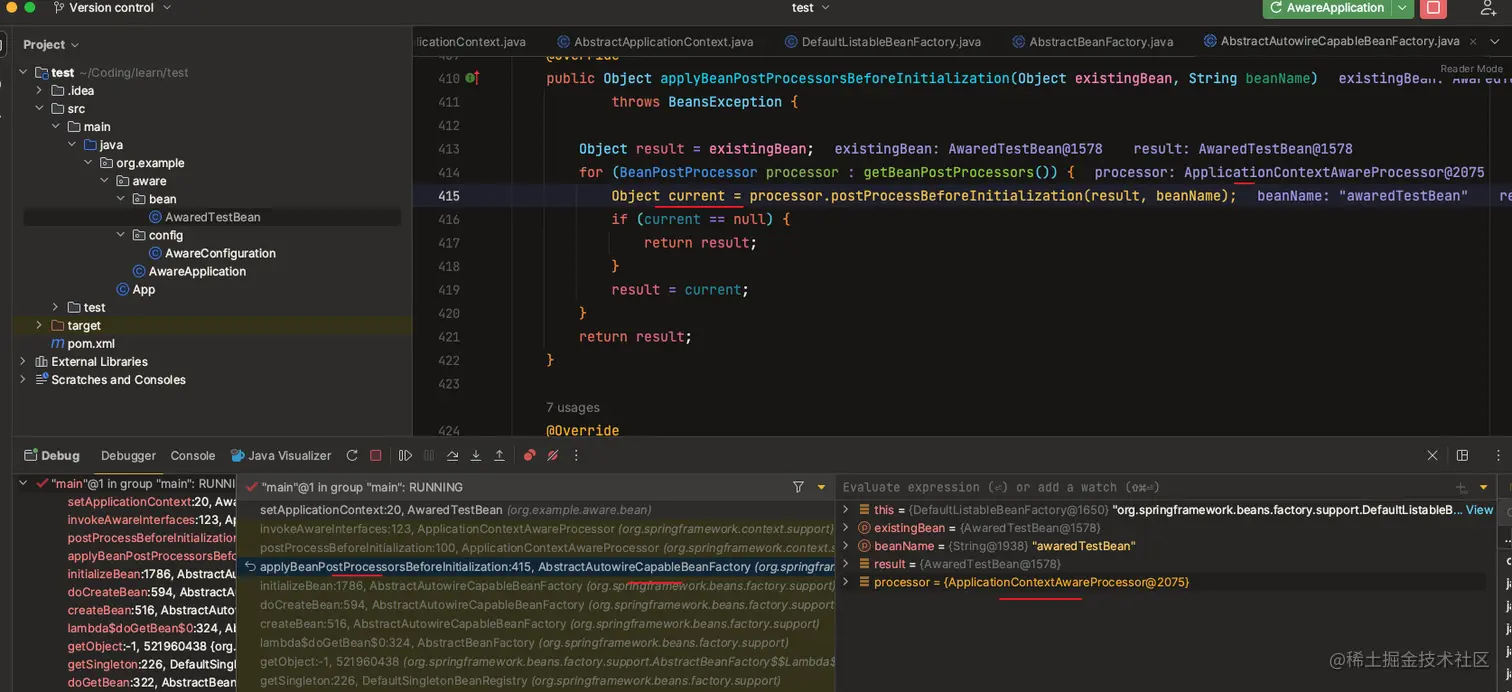Expand the processor variable node
Image resolution: width=1512 pixels, height=692 pixels.
[x=846, y=582]
